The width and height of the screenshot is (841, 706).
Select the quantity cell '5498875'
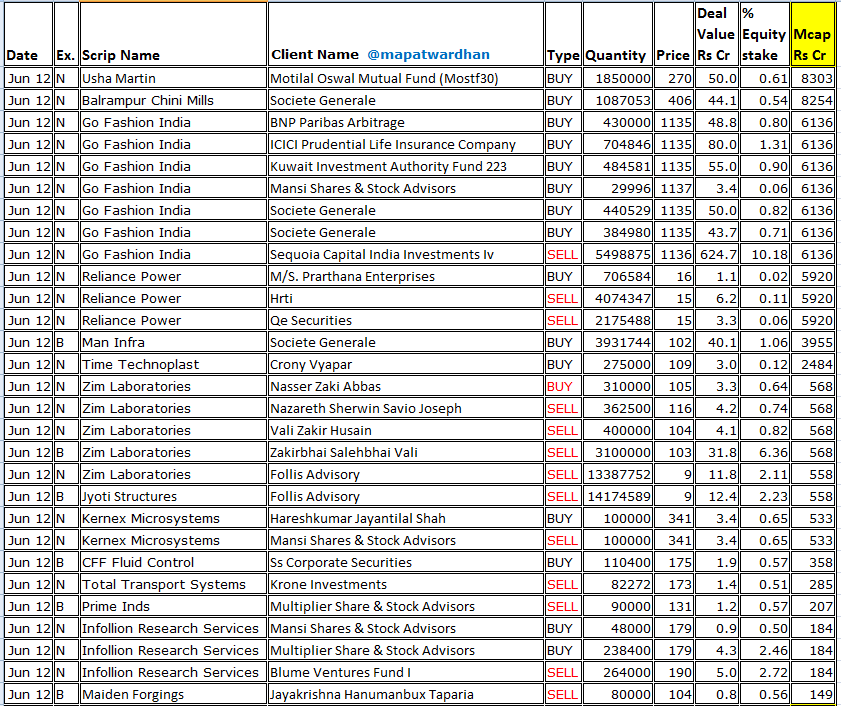[x=618, y=254]
